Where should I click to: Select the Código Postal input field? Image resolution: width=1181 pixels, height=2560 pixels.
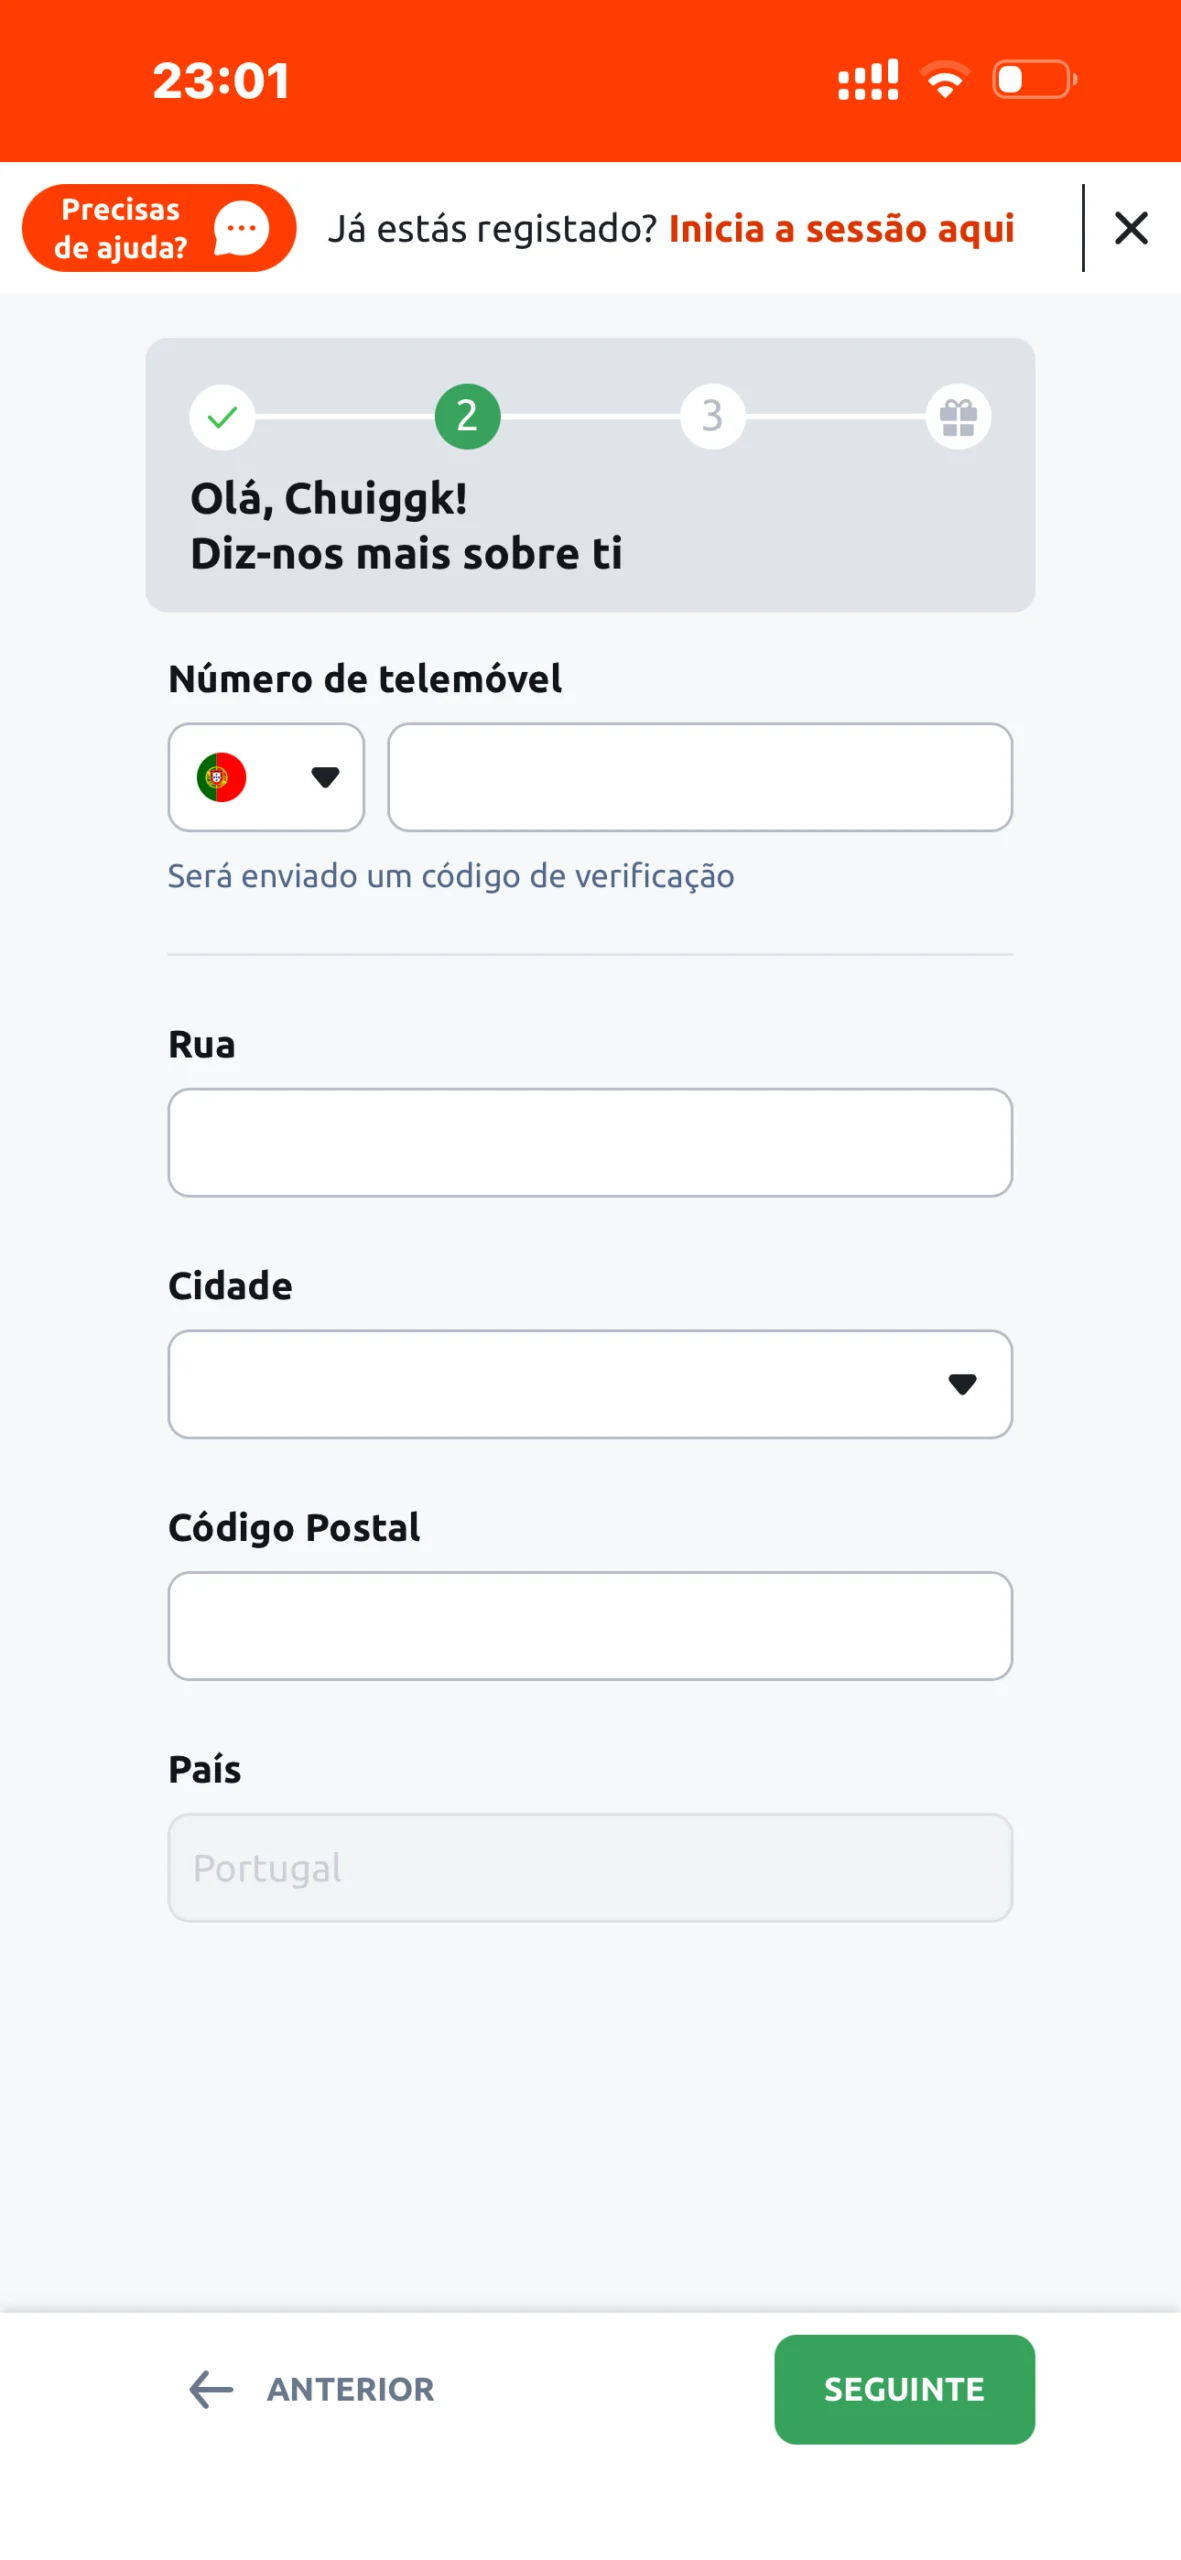590,1626
